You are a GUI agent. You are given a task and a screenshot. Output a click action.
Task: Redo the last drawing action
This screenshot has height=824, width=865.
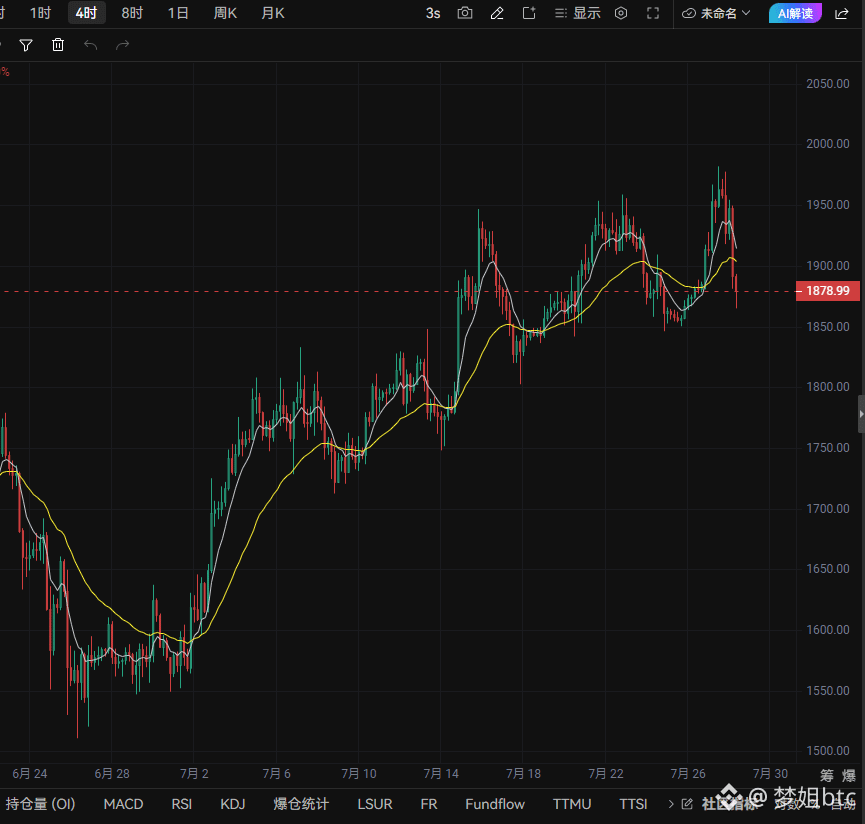(122, 45)
